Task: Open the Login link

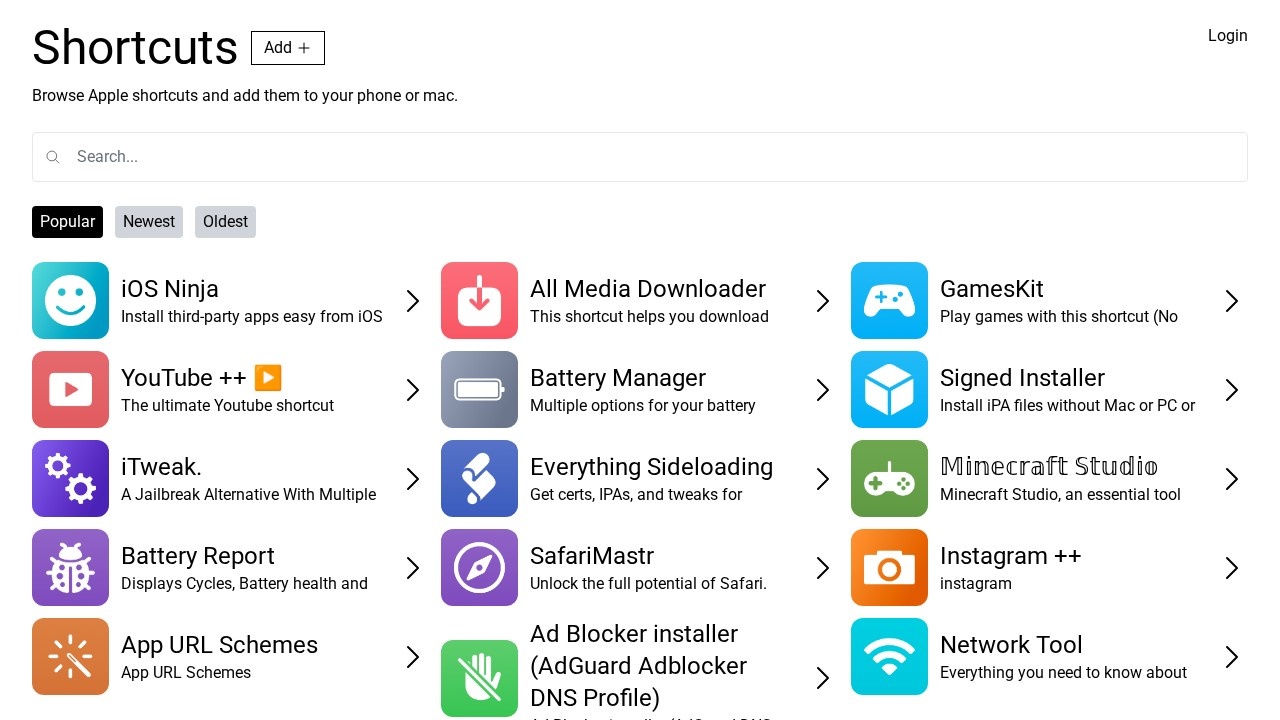Action: (x=1228, y=35)
